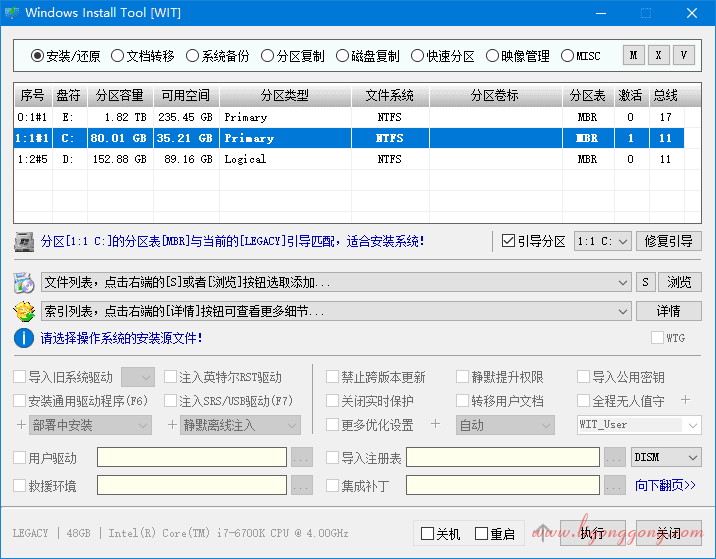Click the 浏览 browse button
Viewport: 716px width, 559px height.
point(679,282)
